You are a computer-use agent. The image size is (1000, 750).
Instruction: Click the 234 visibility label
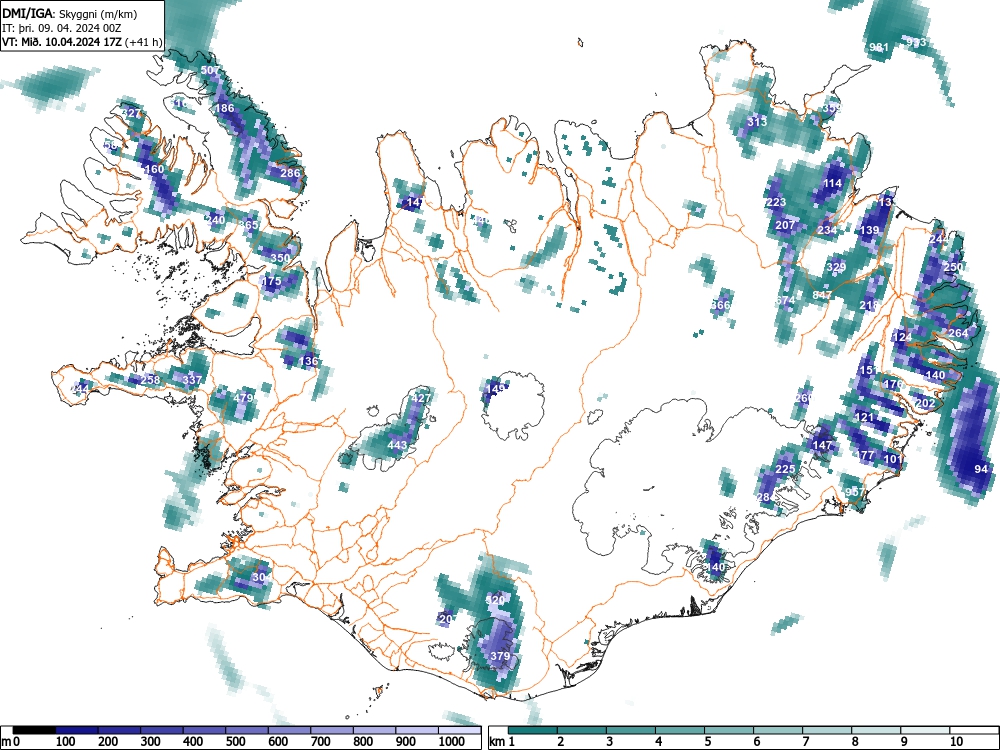(x=827, y=230)
